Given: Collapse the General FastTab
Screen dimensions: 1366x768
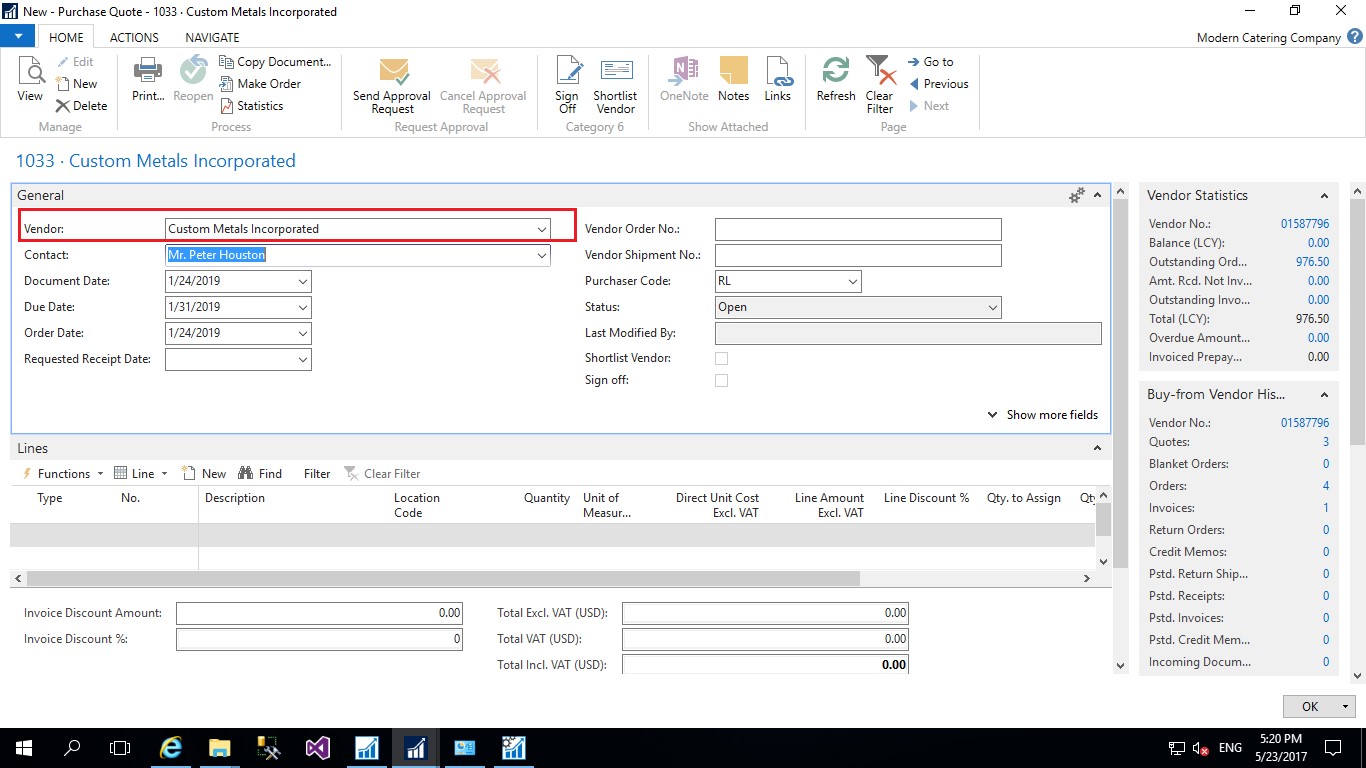Looking at the screenshot, I should click(x=1097, y=196).
